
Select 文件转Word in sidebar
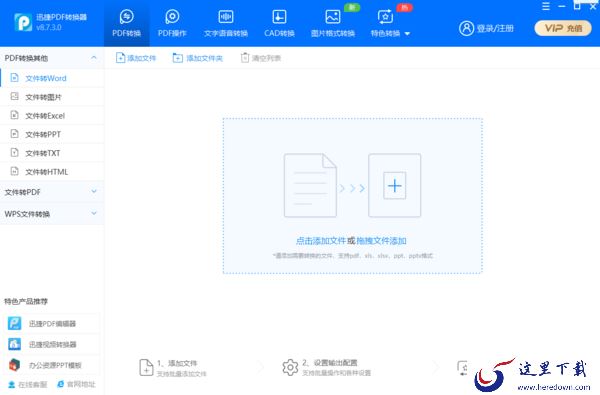tap(52, 78)
